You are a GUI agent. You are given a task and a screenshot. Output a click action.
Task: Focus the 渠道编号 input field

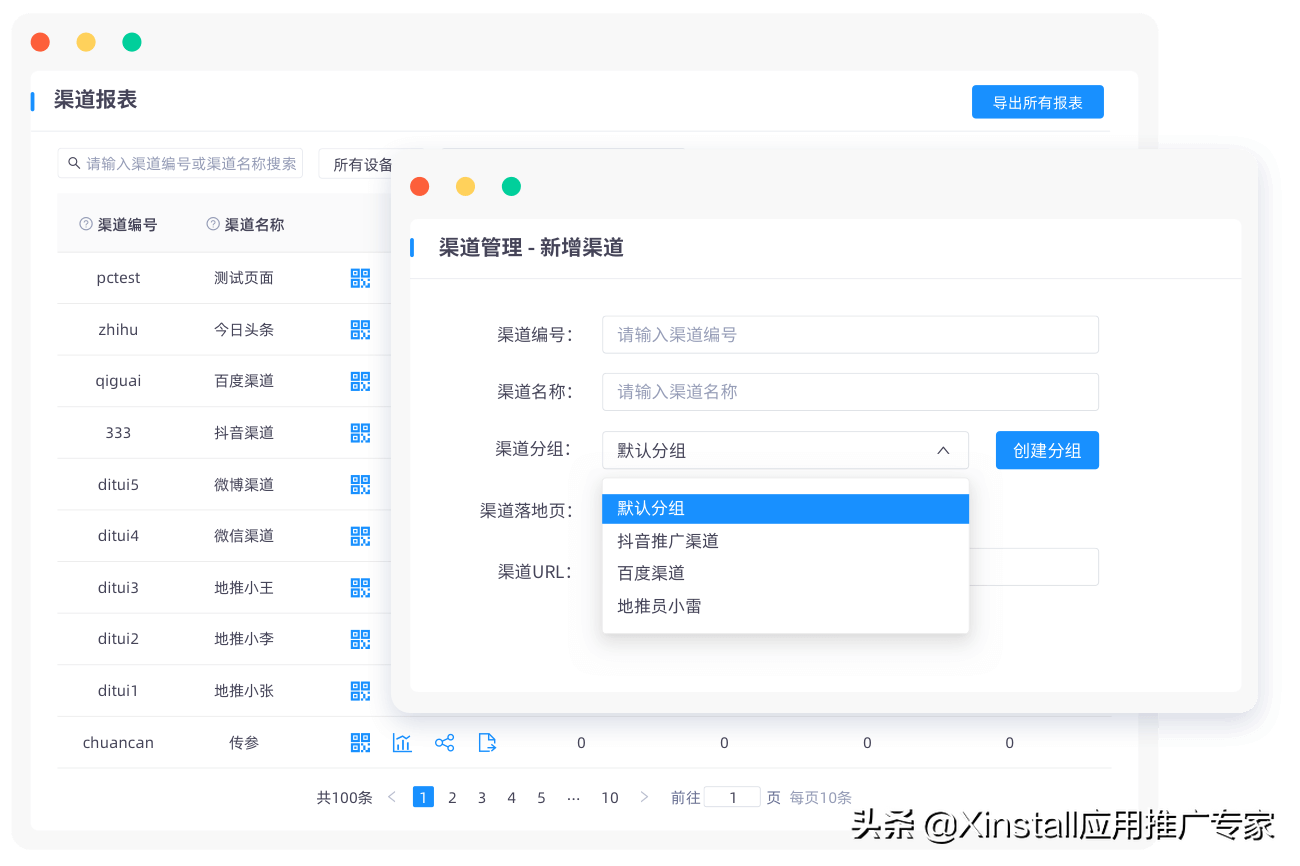point(850,334)
